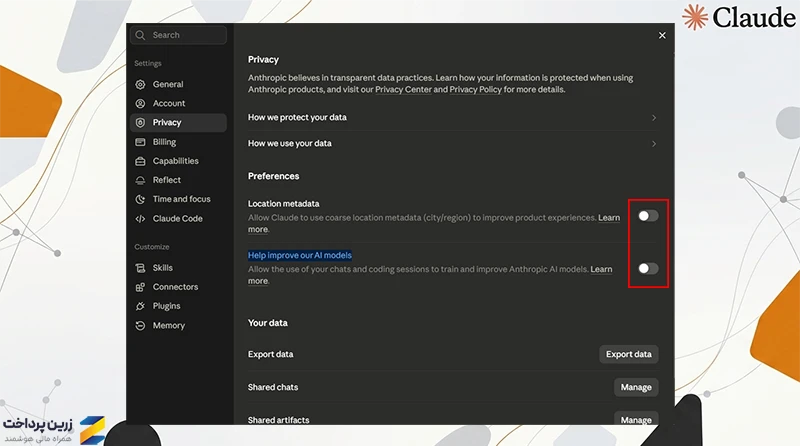Open the Privacy Center link

pos(403,90)
